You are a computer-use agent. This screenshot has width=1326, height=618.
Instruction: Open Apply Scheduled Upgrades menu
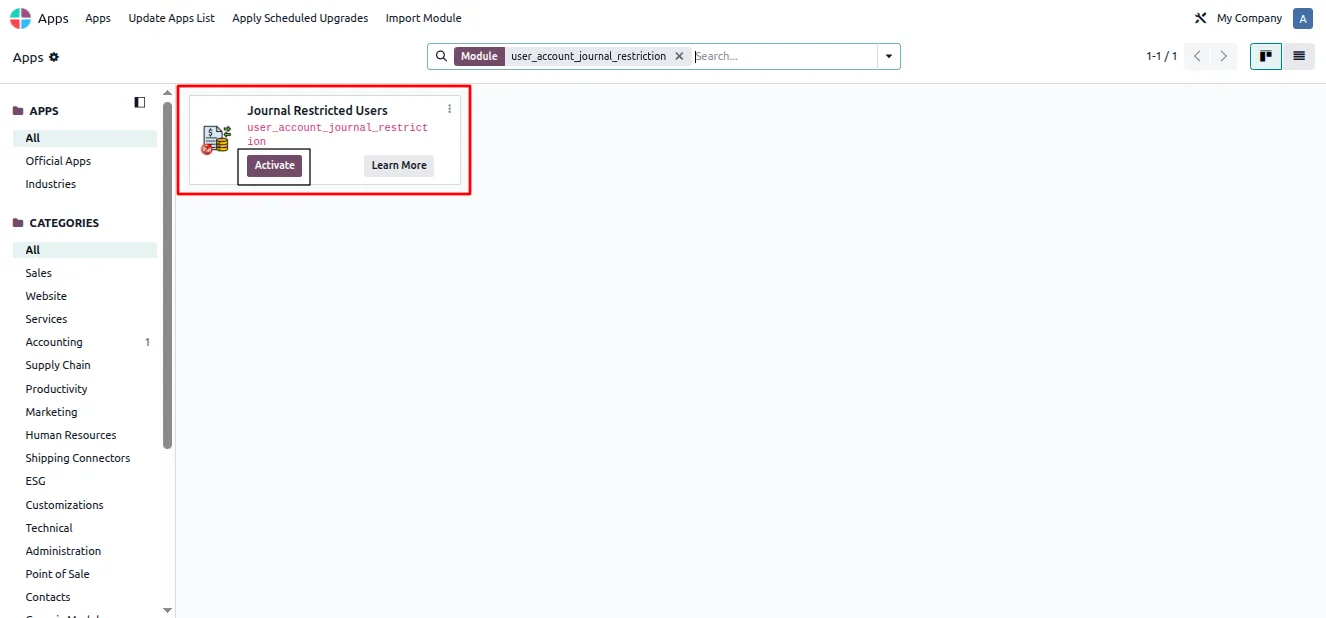300,18
